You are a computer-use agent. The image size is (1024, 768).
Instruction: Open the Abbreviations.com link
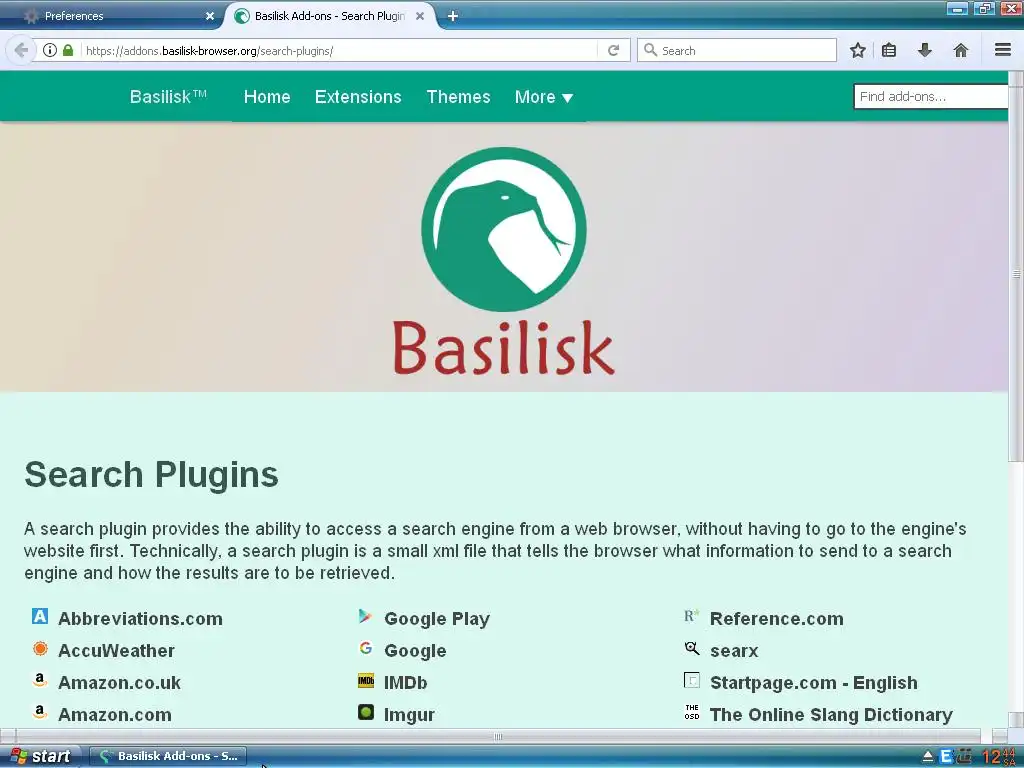pyautogui.click(x=140, y=618)
